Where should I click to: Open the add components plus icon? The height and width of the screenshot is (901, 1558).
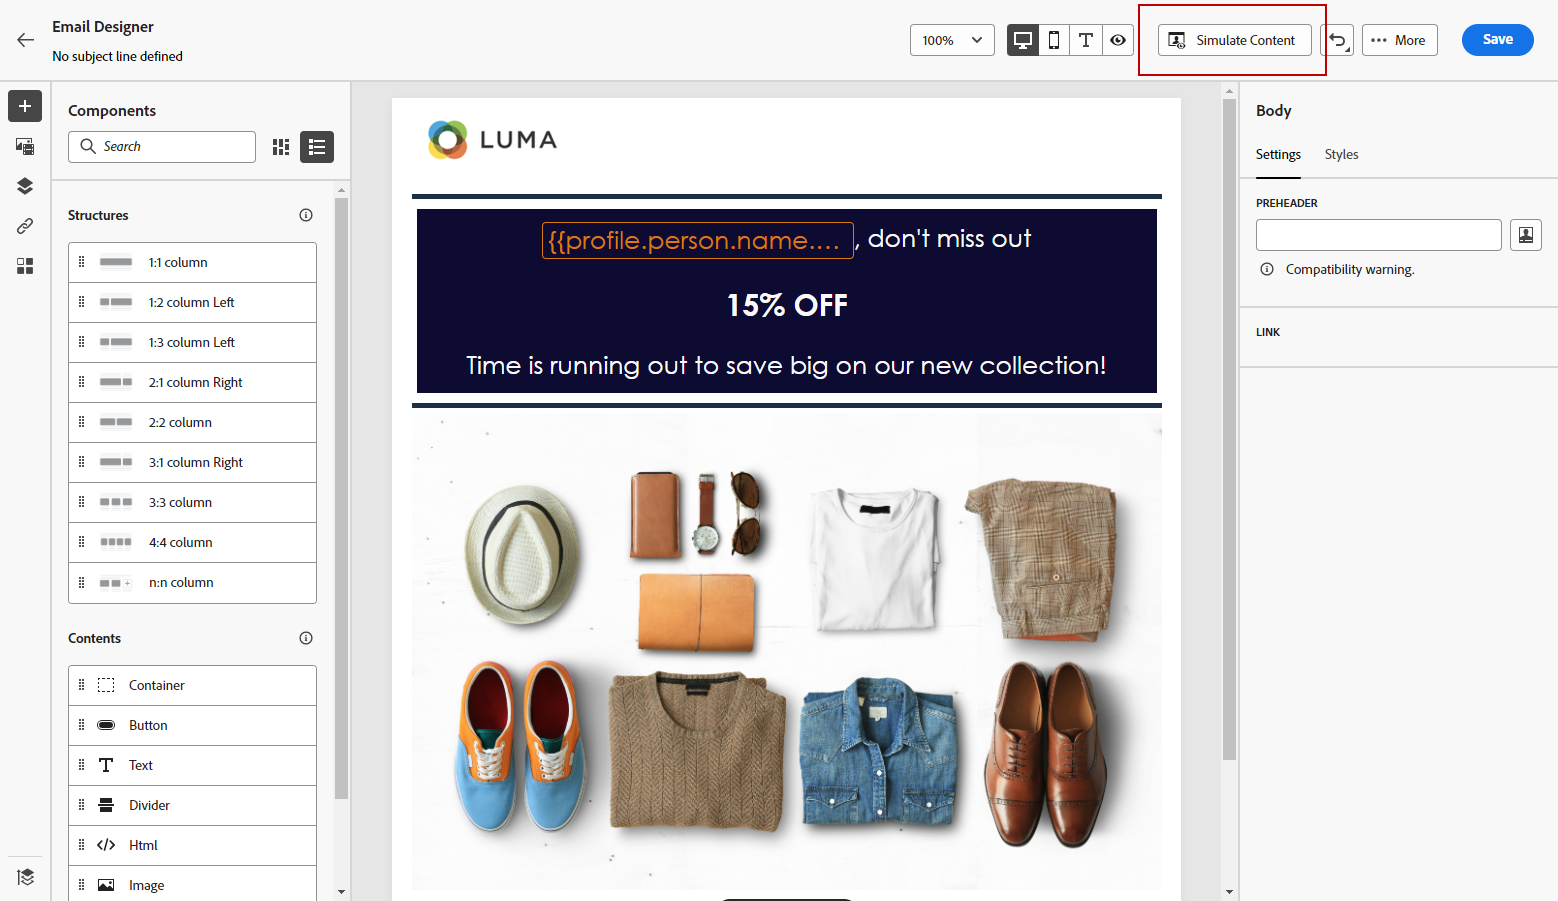[25, 106]
